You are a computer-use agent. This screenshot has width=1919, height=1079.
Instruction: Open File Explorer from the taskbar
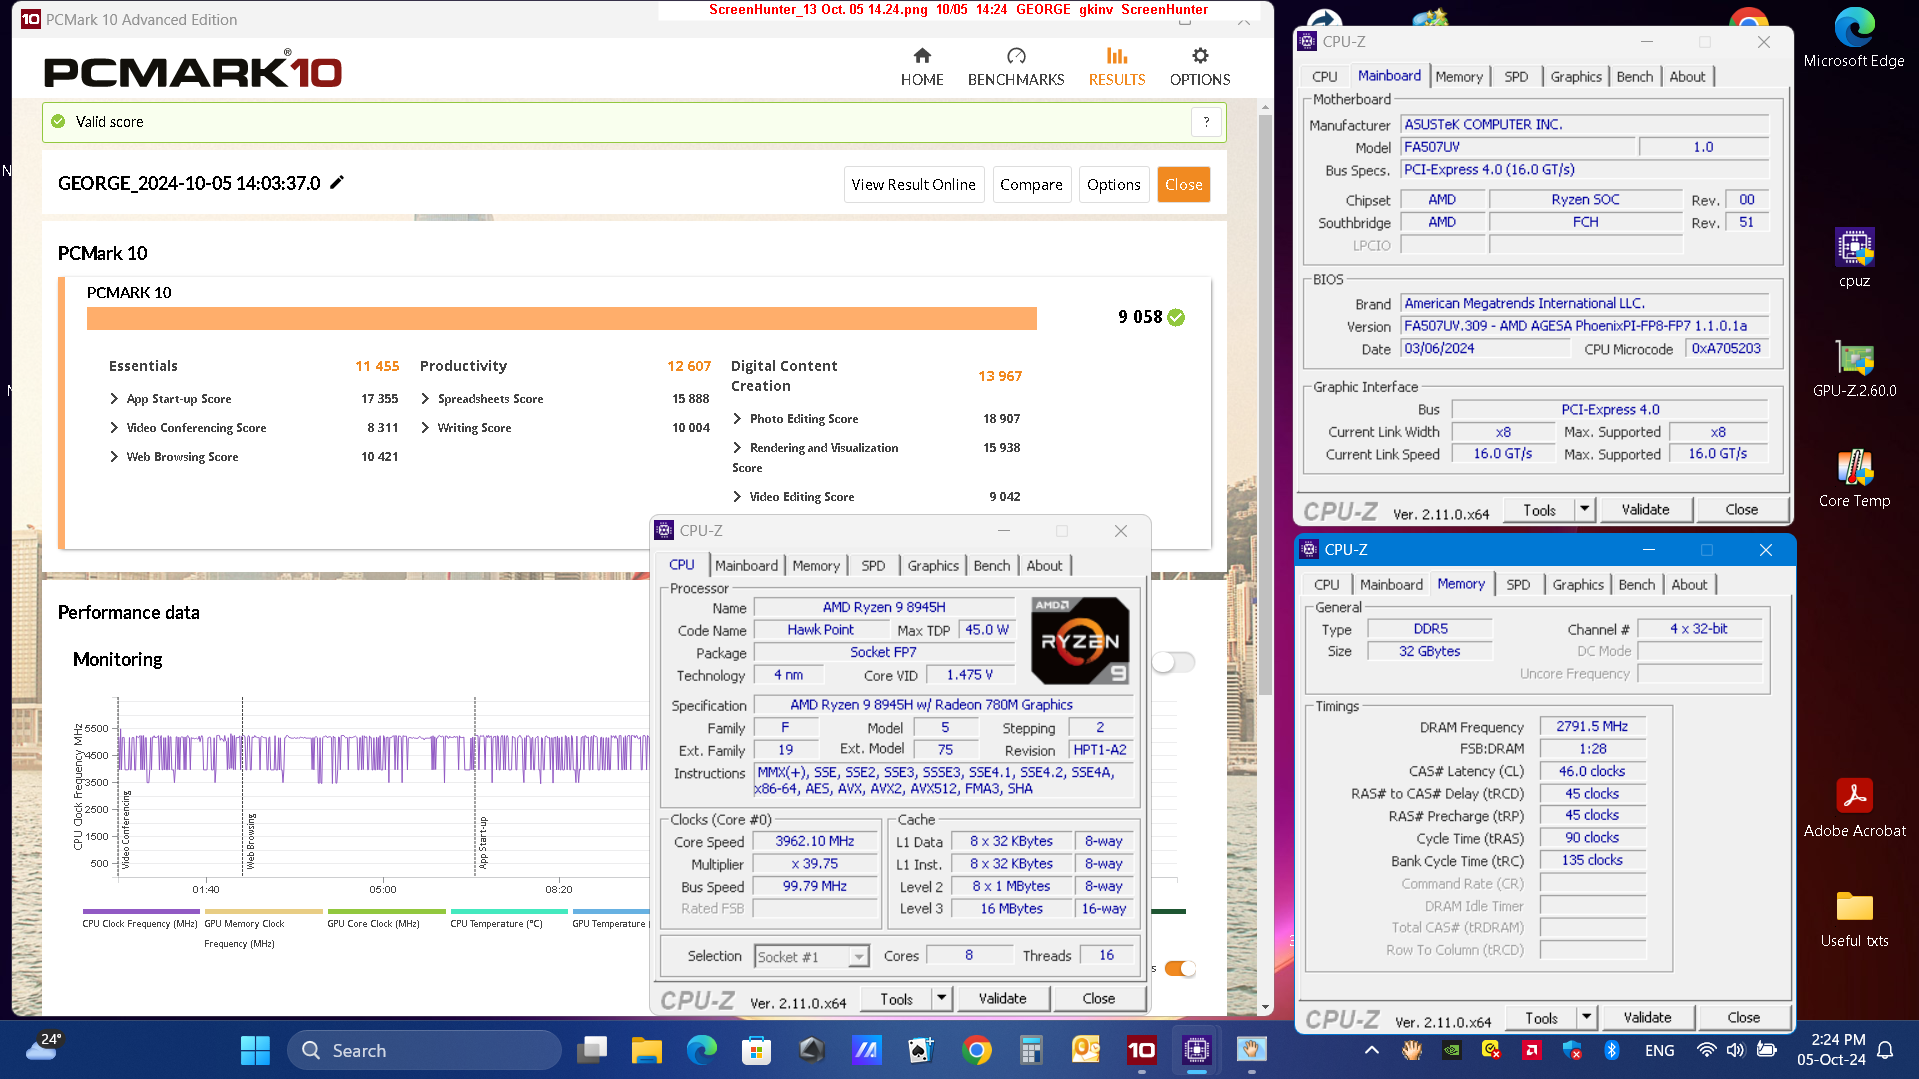click(646, 1050)
